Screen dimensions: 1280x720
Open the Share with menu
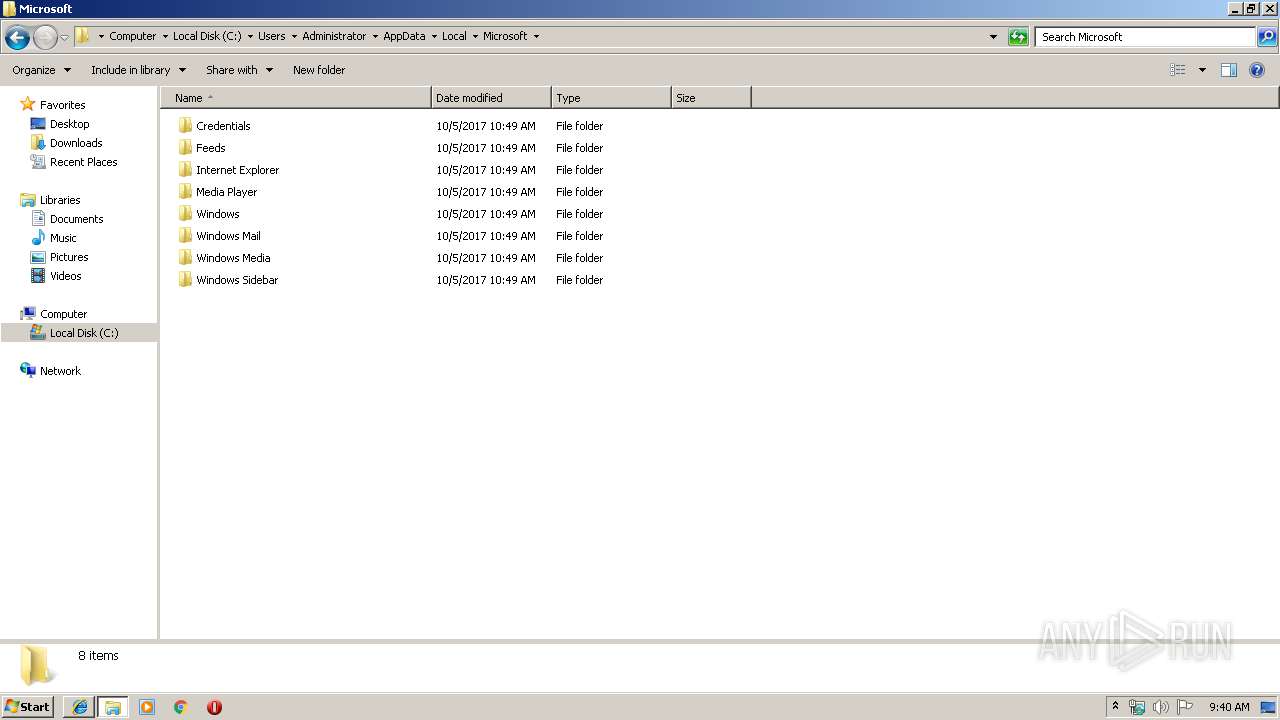pos(239,70)
